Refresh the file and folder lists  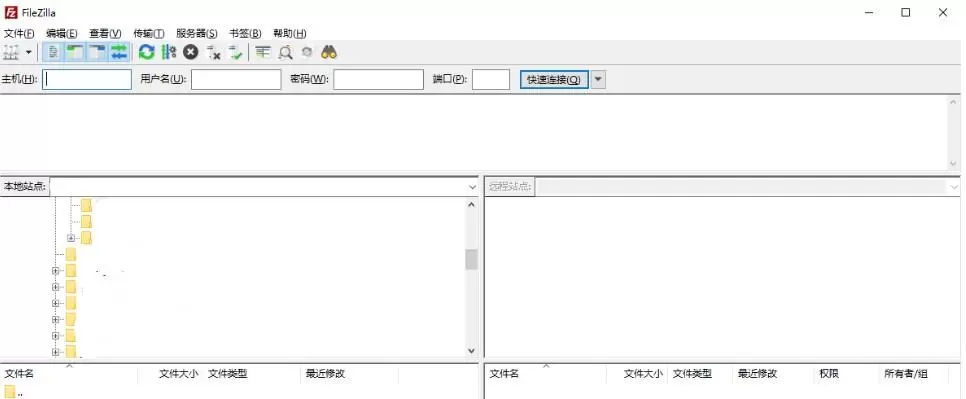tap(146, 52)
